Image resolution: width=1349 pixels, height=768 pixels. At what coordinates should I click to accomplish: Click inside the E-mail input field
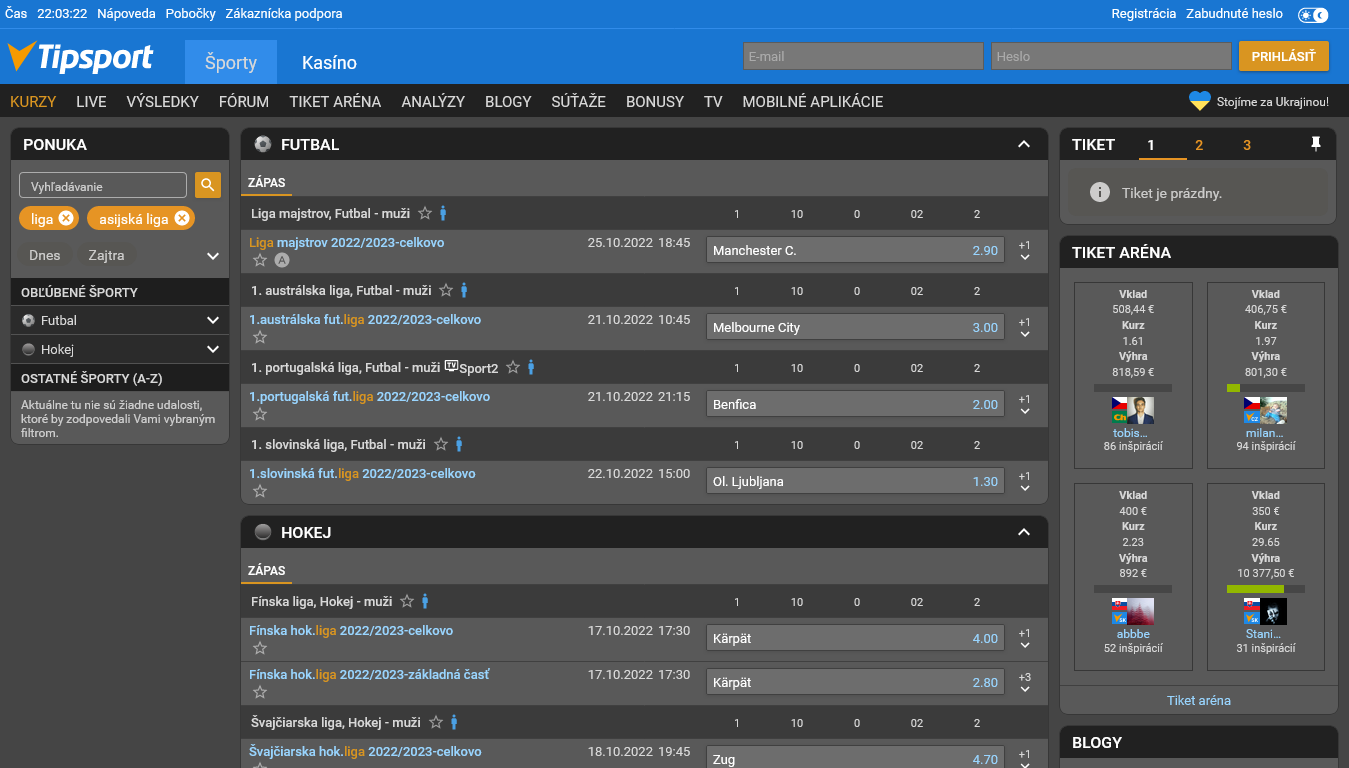click(x=862, y=56)
